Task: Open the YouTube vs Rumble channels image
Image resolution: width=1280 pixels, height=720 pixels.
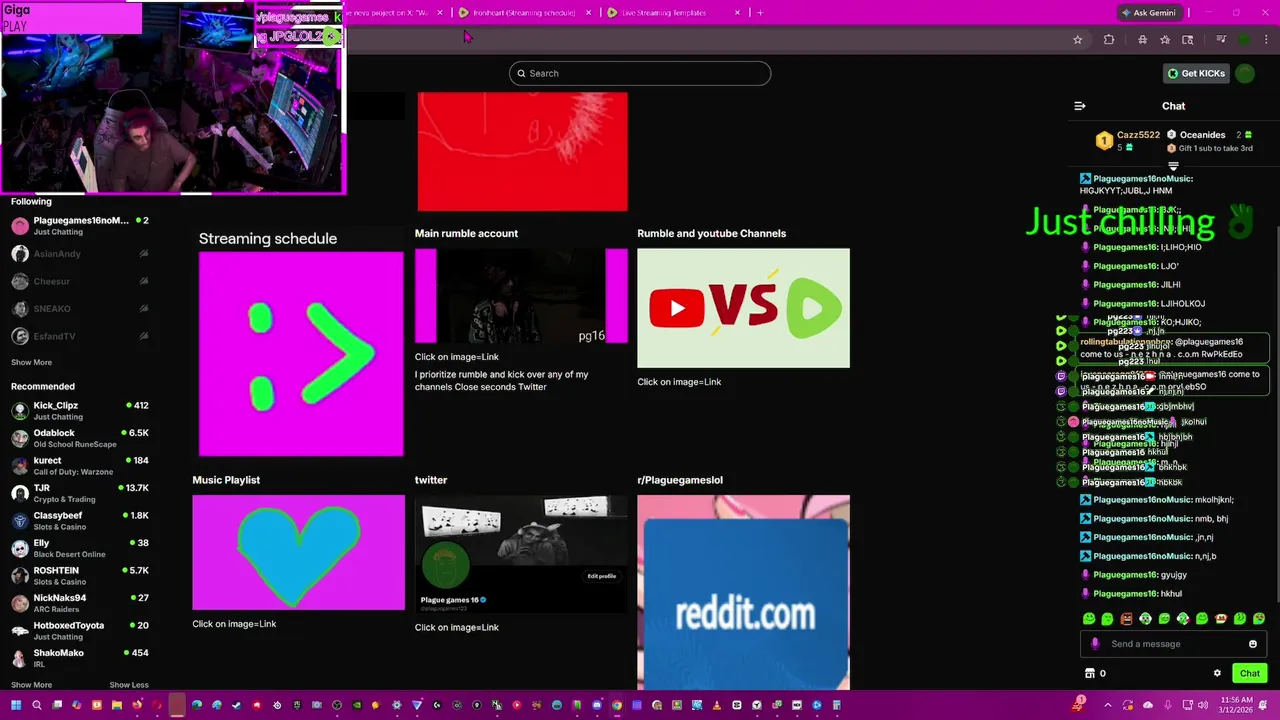Action: tap(743, 308)
